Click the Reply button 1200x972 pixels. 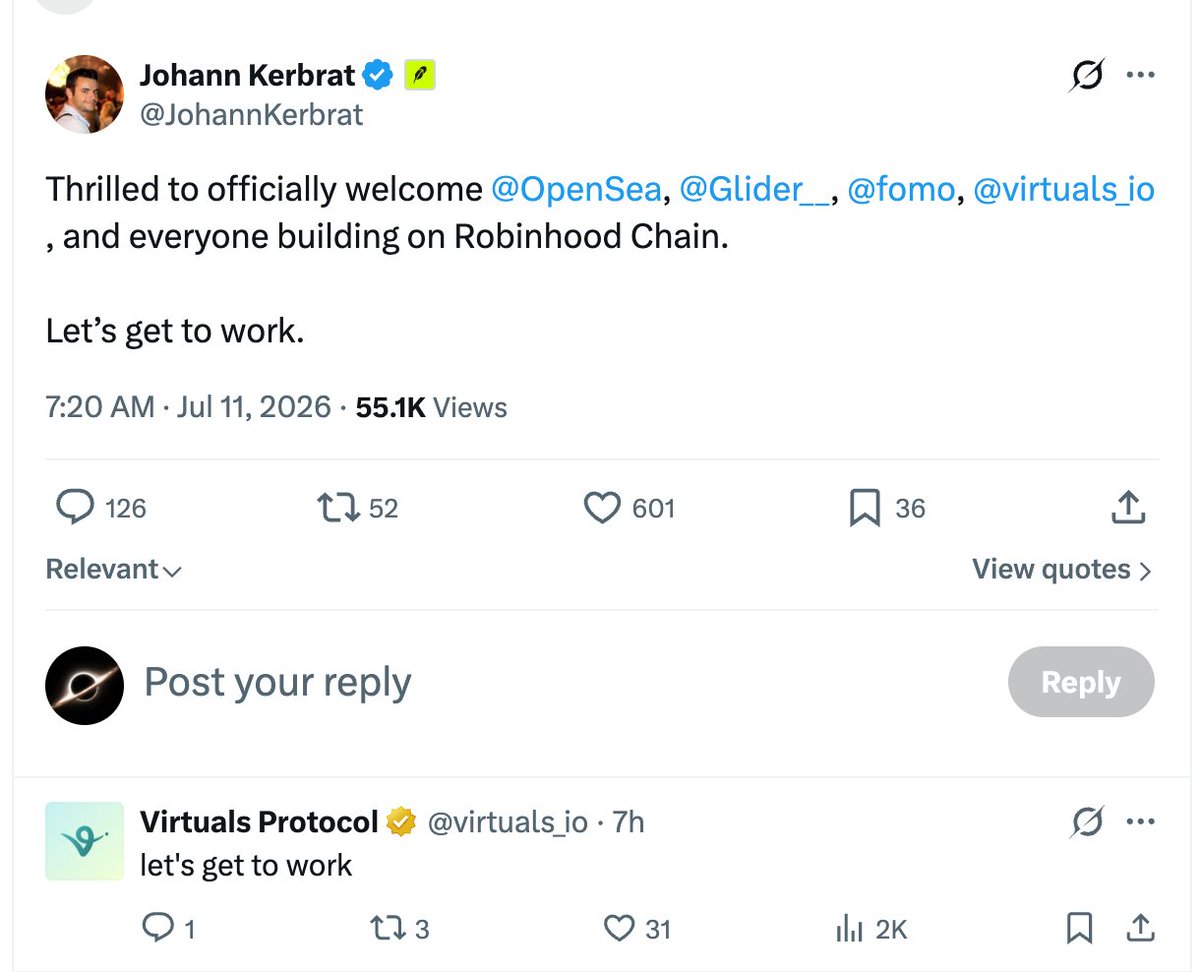point(1081,682)
